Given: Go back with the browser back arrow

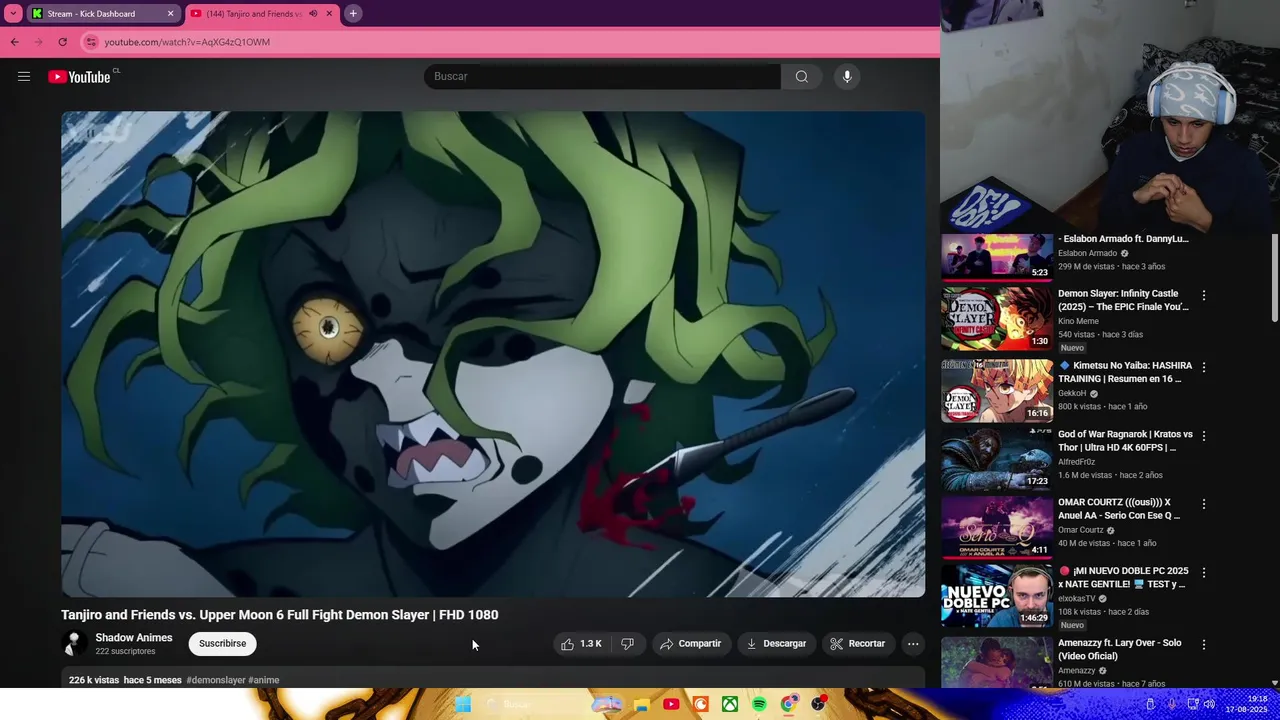Looking at the screenshot, I should click(x=14, y=42).
